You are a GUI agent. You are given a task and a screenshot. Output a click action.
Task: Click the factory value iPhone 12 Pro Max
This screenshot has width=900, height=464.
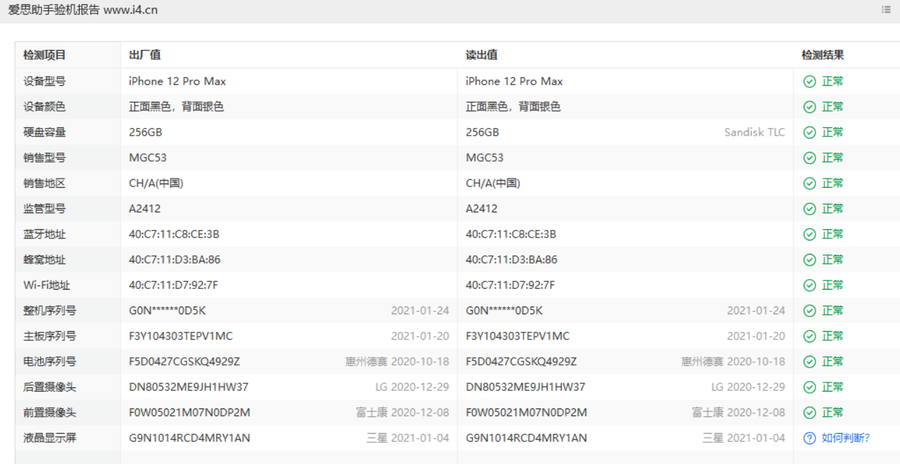tap(177, 82)
